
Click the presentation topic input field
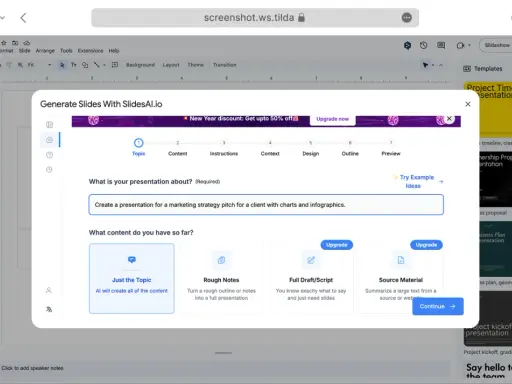266,205
